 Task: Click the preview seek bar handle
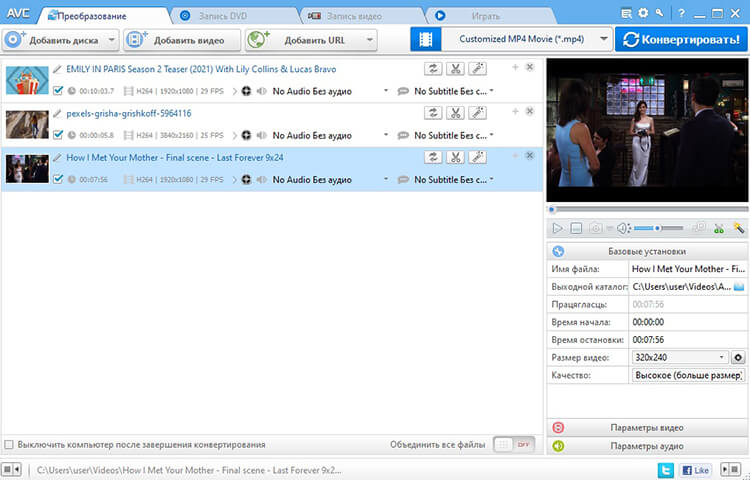[552, 209]
